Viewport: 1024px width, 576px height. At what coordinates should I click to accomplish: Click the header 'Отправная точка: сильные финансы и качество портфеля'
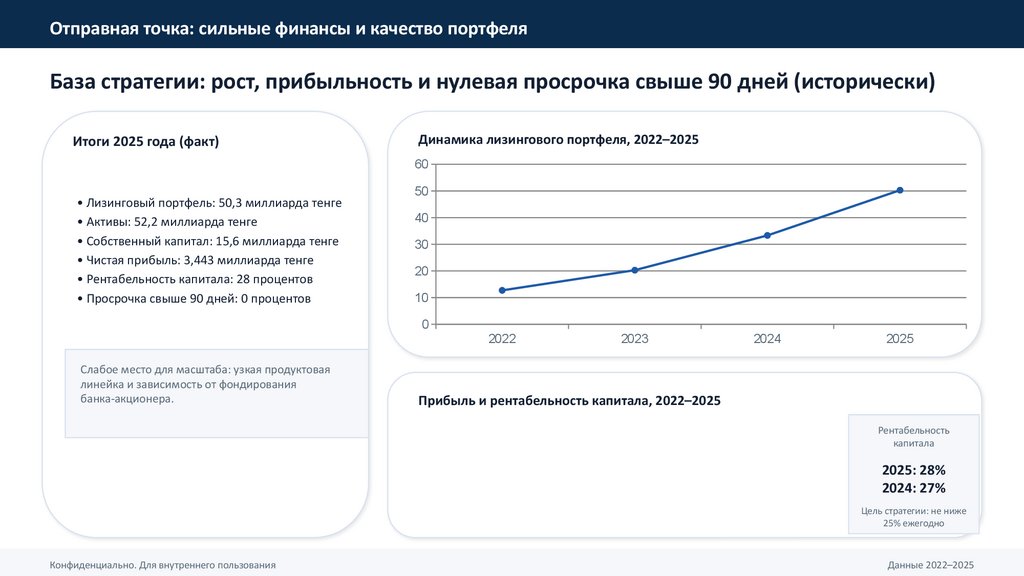pos(288,29)
